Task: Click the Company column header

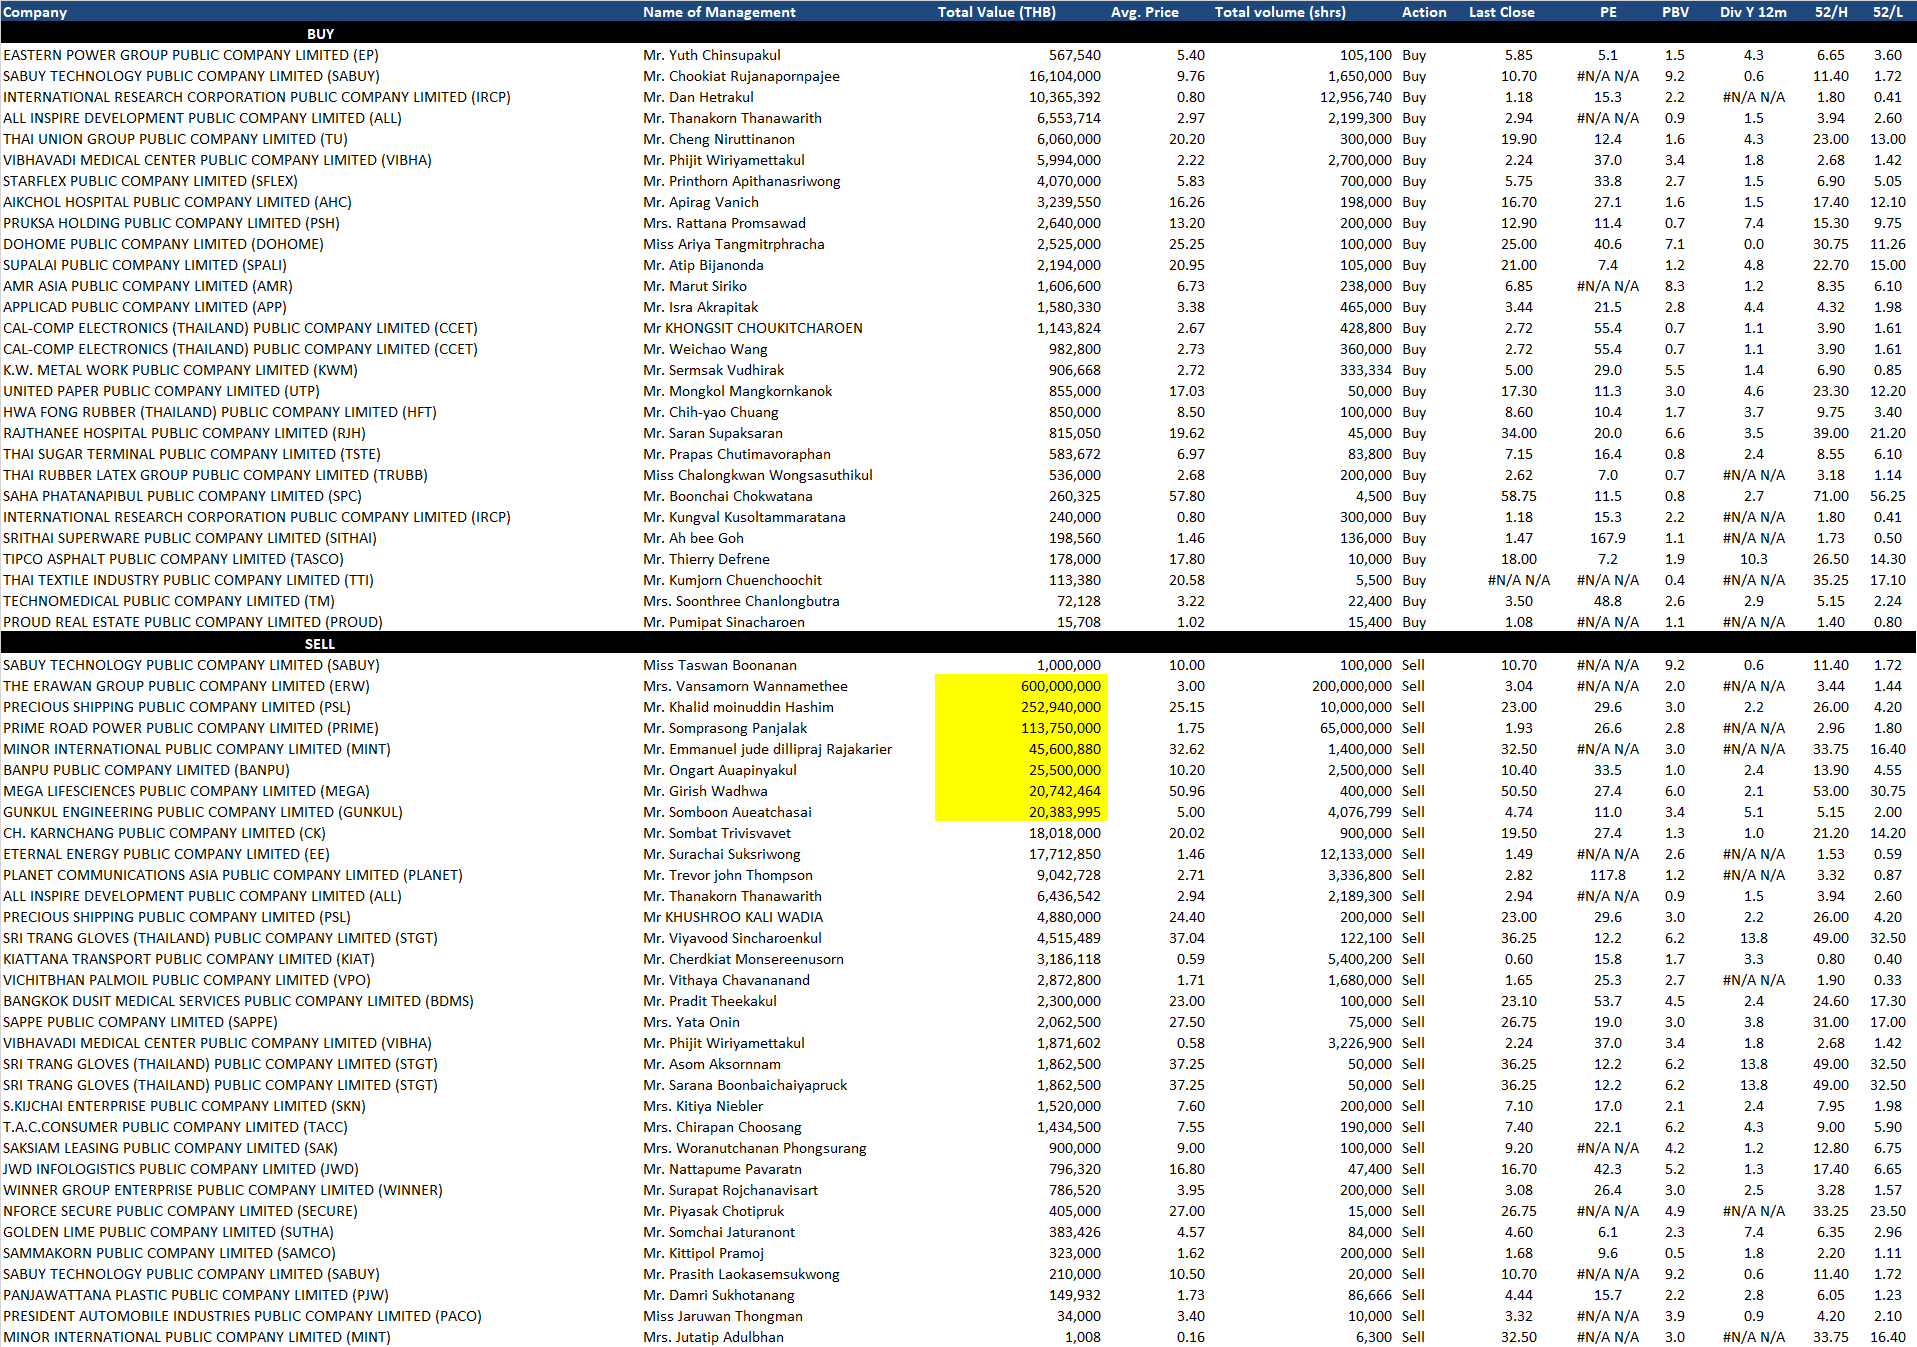Action: tap(35, 12)
